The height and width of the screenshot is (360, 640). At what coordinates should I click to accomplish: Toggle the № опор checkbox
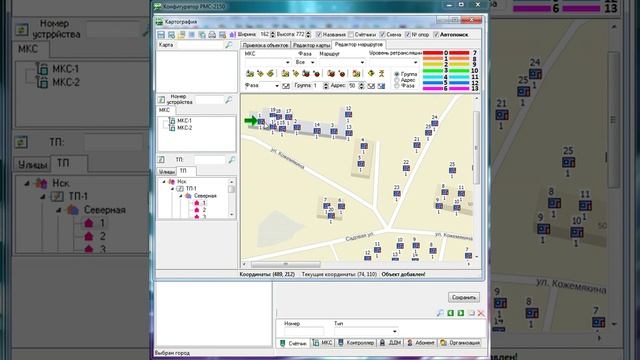[x=408, y=35]
